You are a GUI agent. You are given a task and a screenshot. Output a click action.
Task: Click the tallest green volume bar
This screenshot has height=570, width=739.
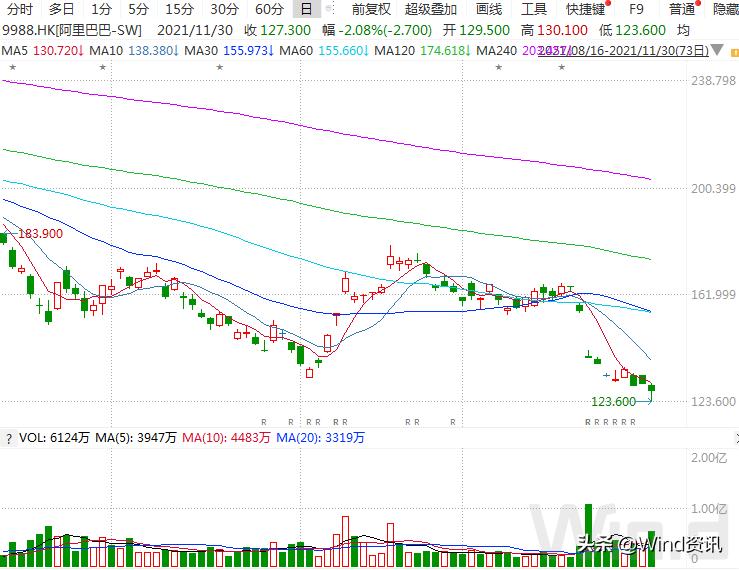[588, 535]
